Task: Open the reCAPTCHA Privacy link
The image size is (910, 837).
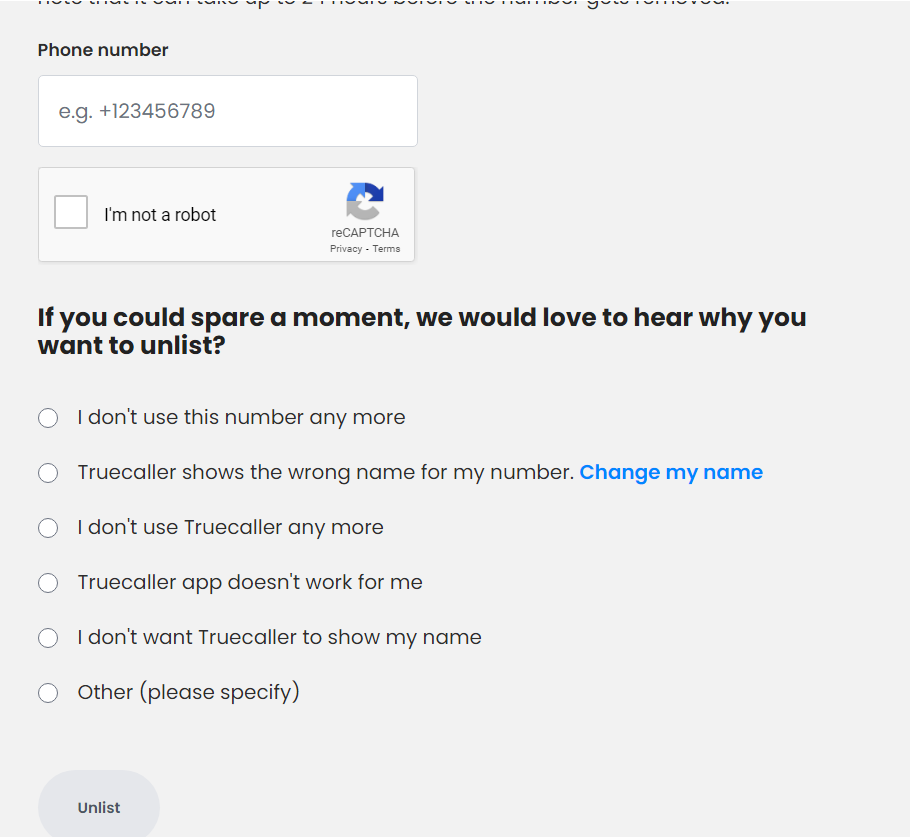Action: [346, 248]
